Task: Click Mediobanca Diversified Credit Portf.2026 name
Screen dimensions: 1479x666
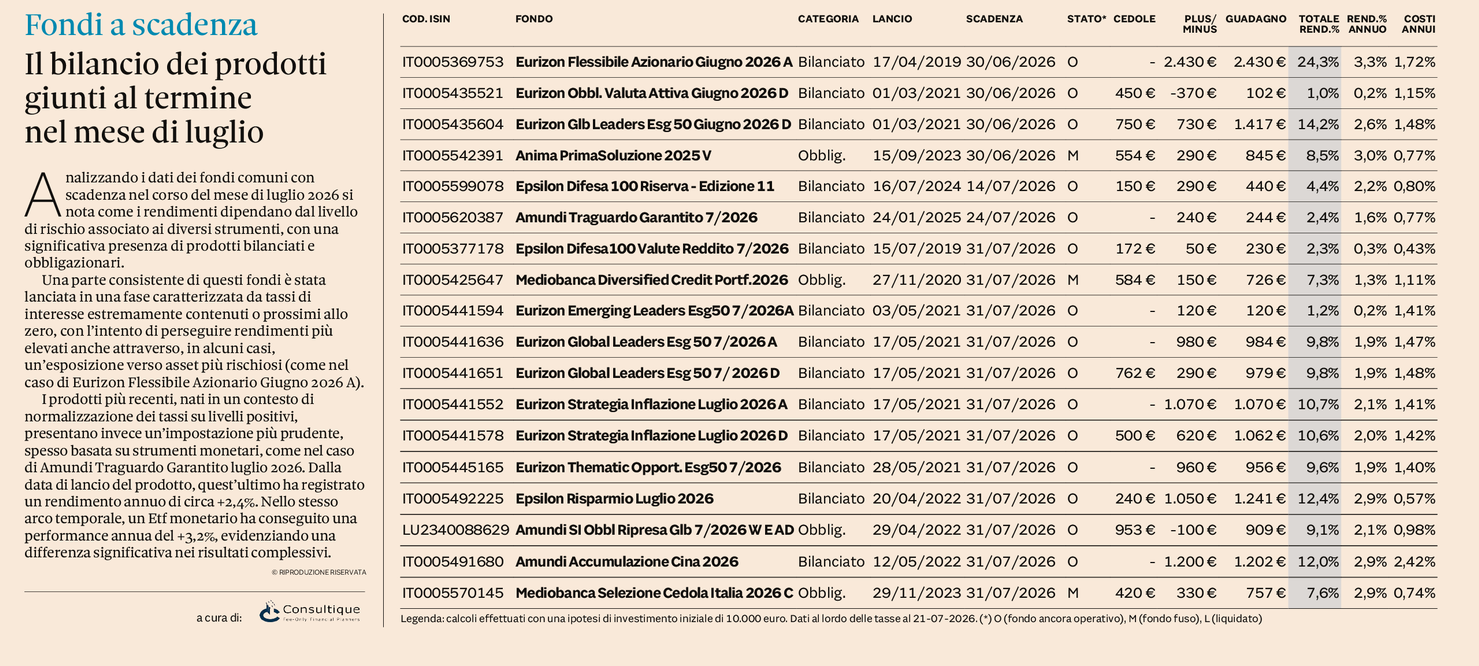Action: click(652, 280)
